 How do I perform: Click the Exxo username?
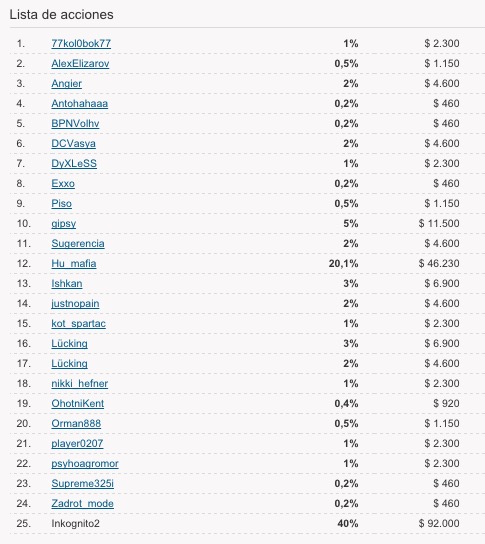coord(63,184)
